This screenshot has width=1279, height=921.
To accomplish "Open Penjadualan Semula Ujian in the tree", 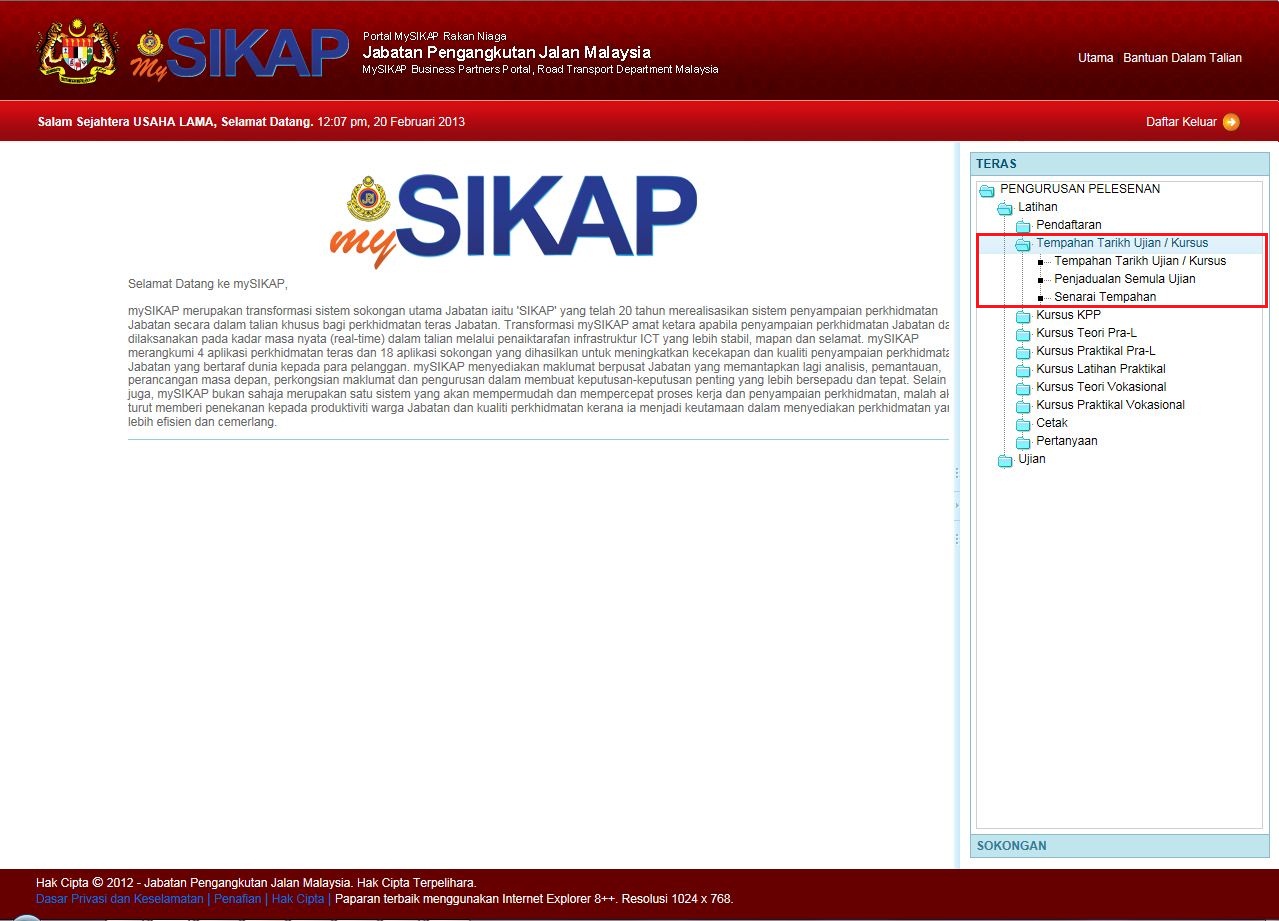I will (1124, 279).
